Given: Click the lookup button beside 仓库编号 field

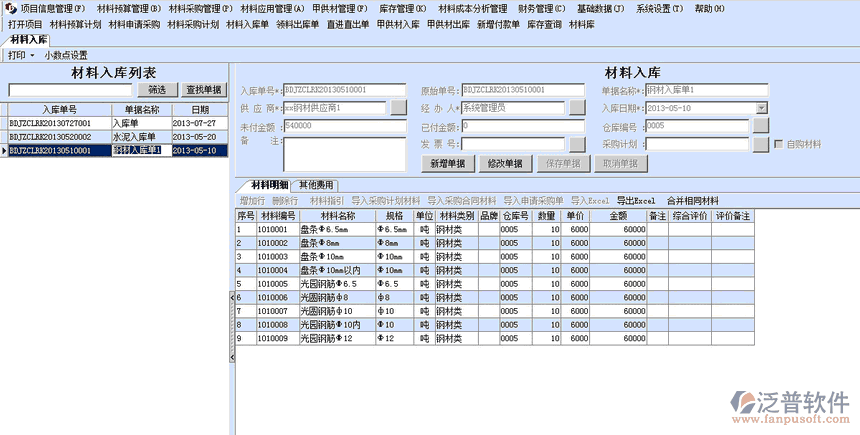Looking at the screenshot, I should click(760, 126).
